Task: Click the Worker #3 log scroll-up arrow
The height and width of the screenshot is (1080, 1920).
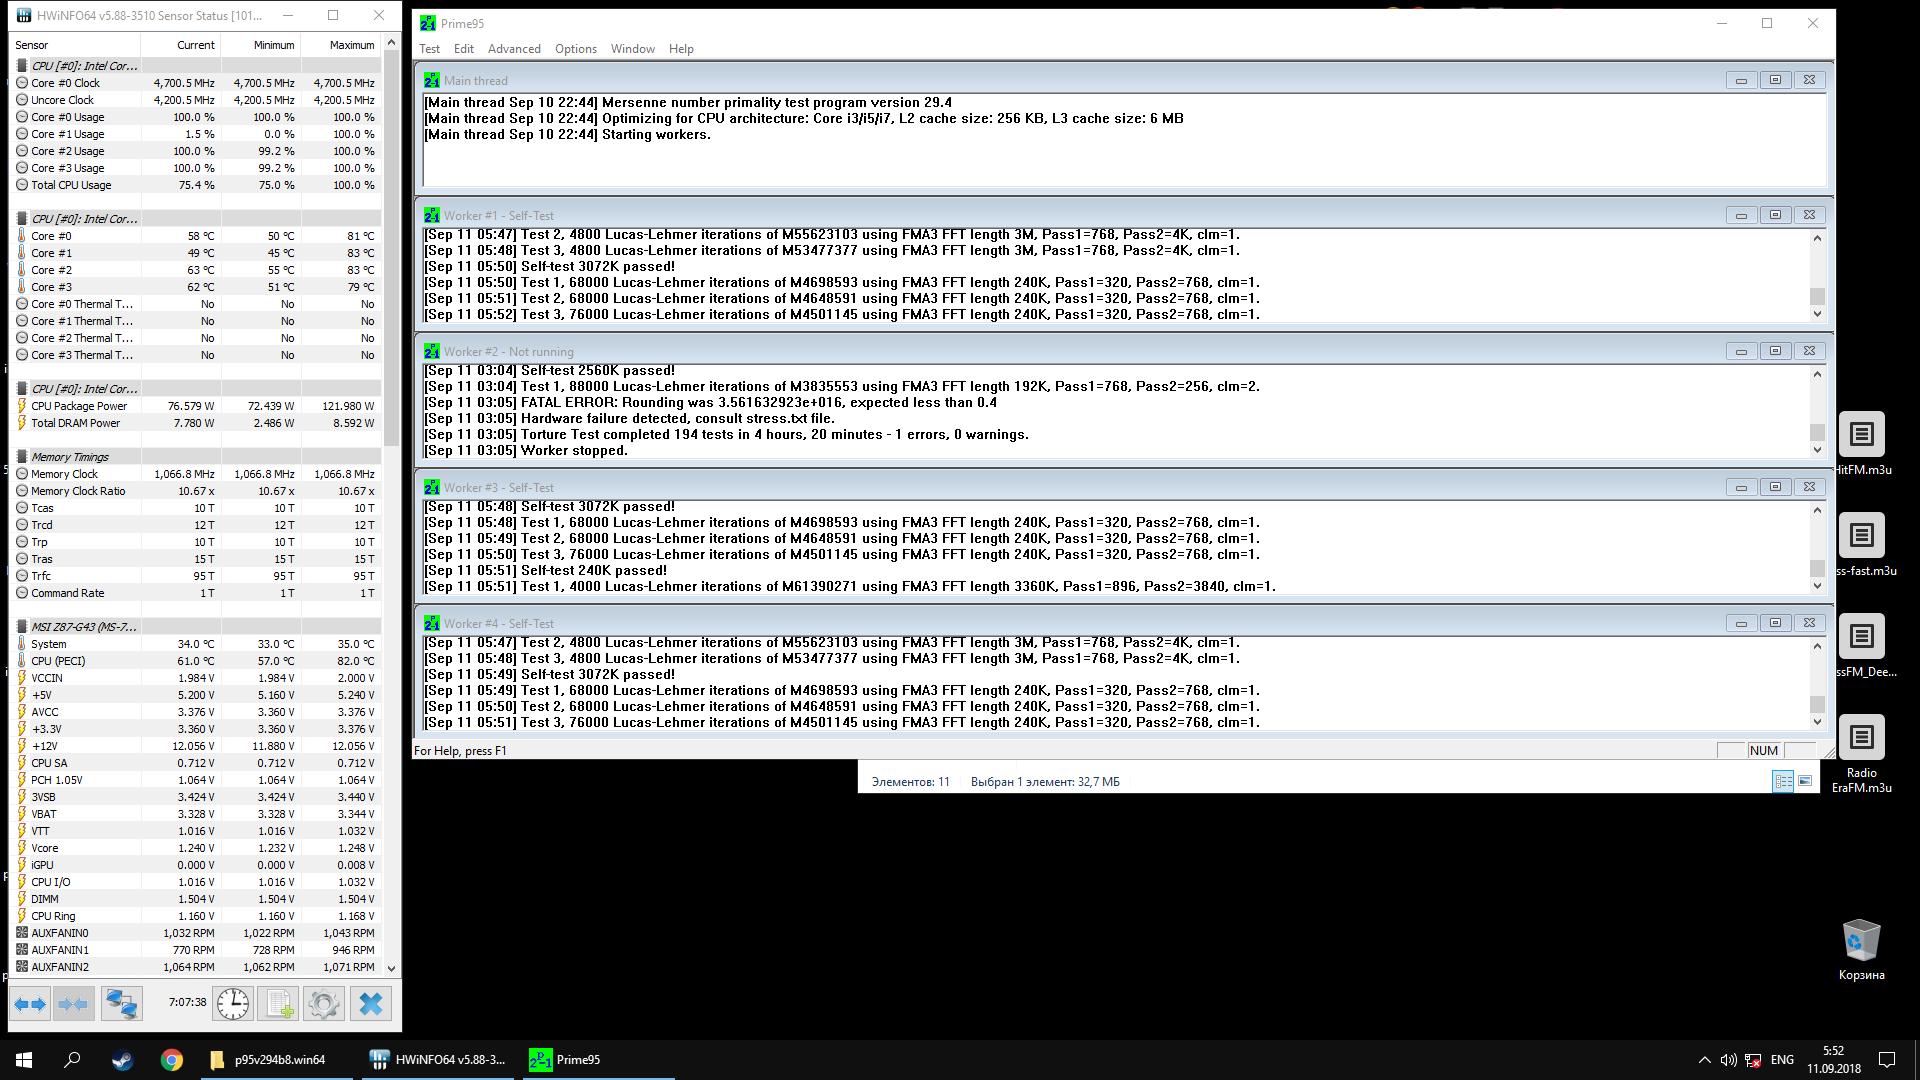Action: 1817,510
